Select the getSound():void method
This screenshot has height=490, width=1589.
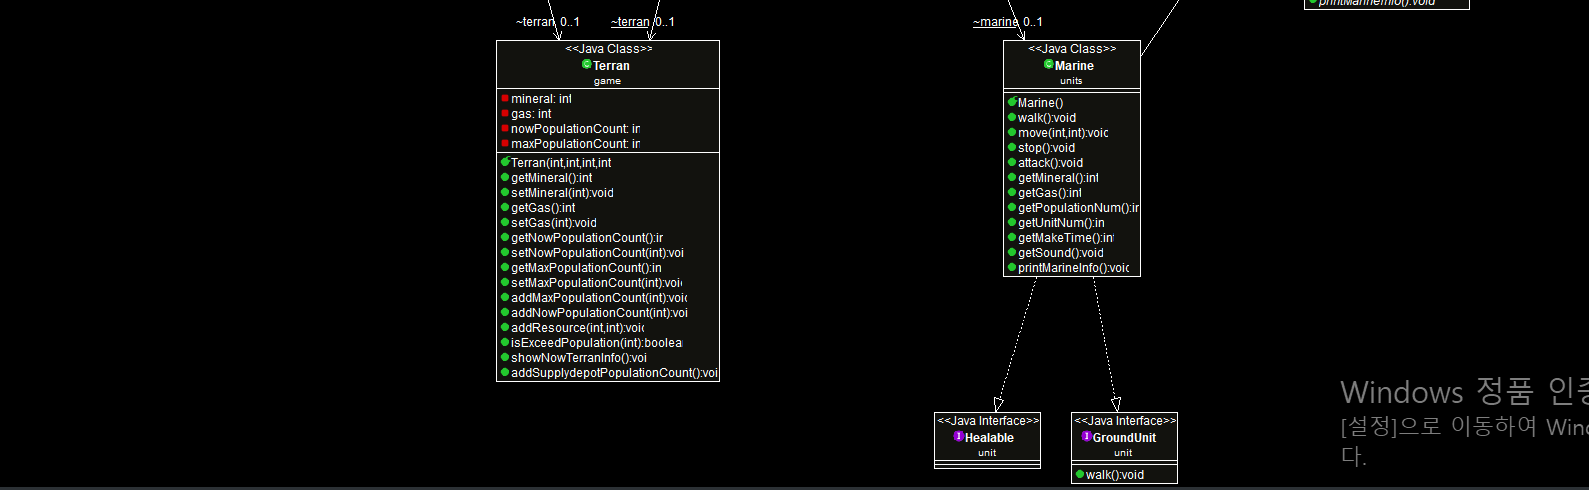[1061, 253]
